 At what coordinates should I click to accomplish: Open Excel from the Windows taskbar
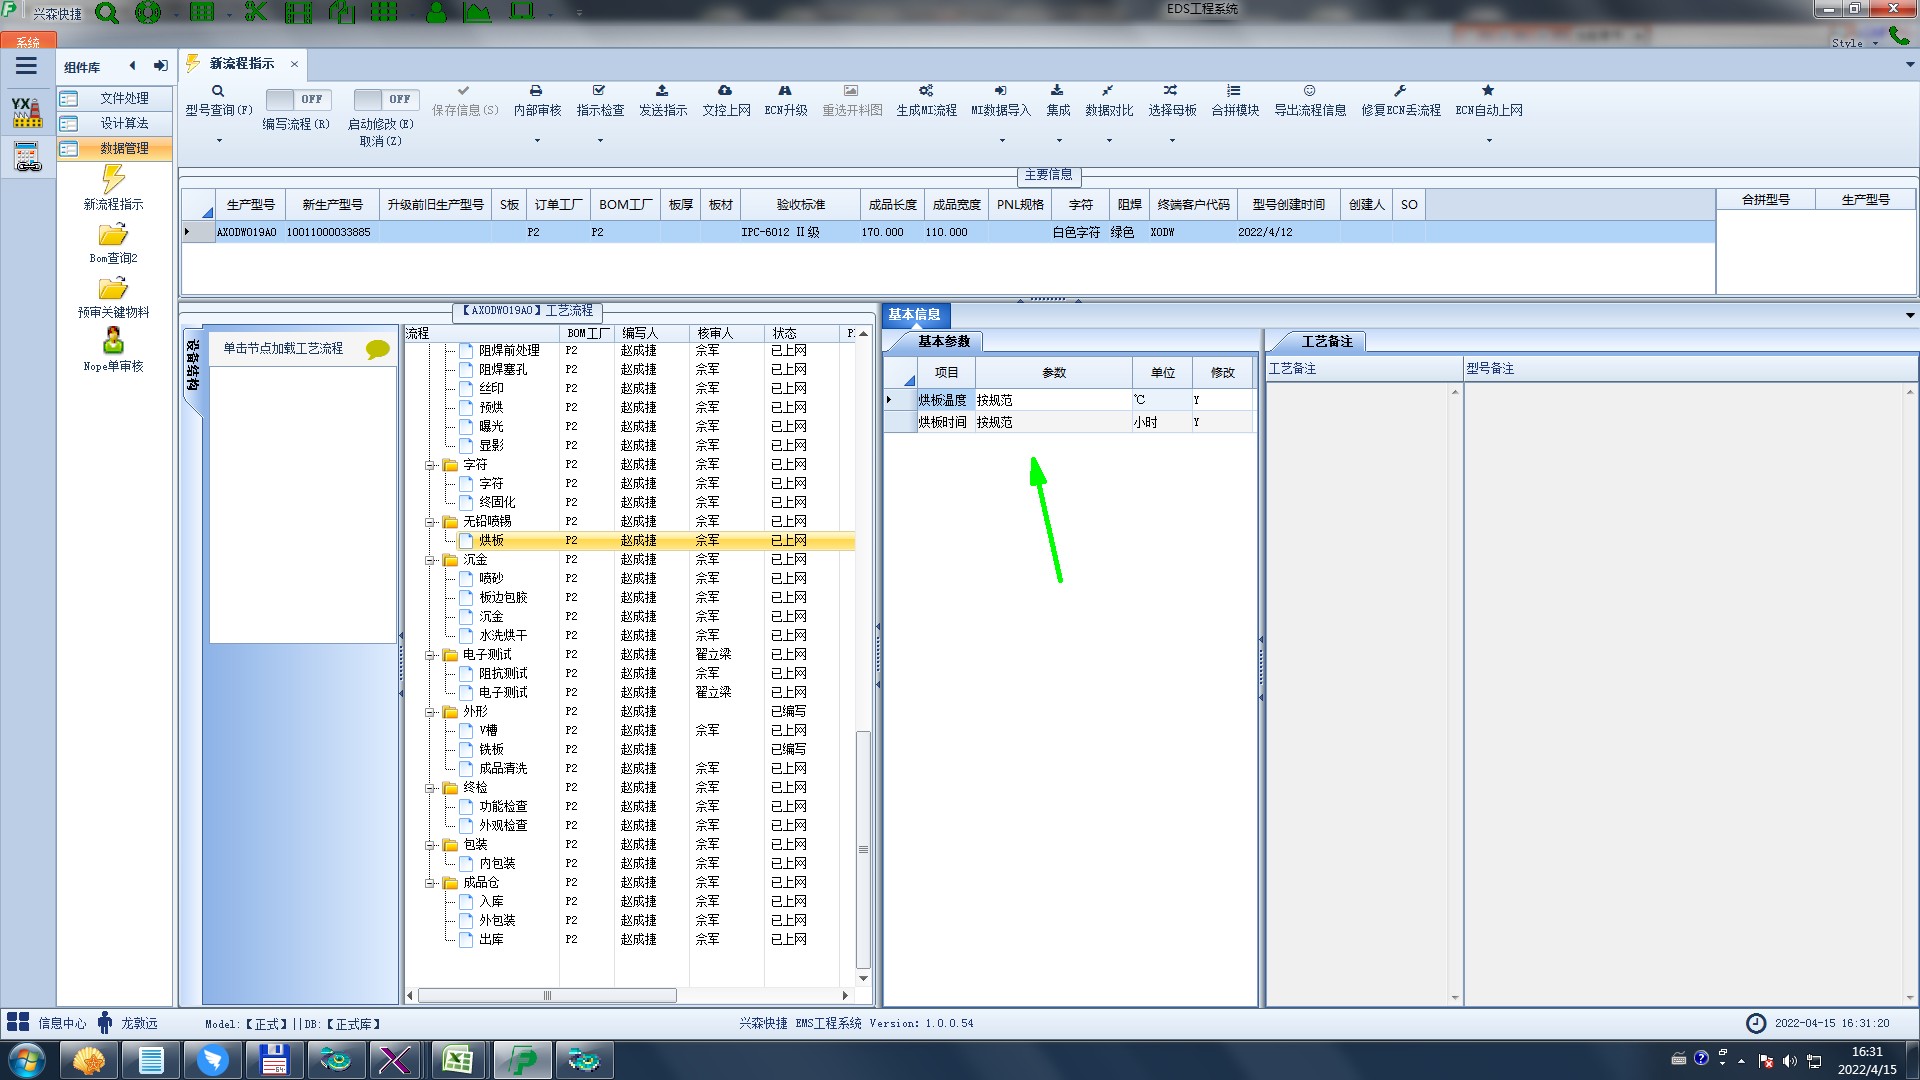tap(457, 1060)
